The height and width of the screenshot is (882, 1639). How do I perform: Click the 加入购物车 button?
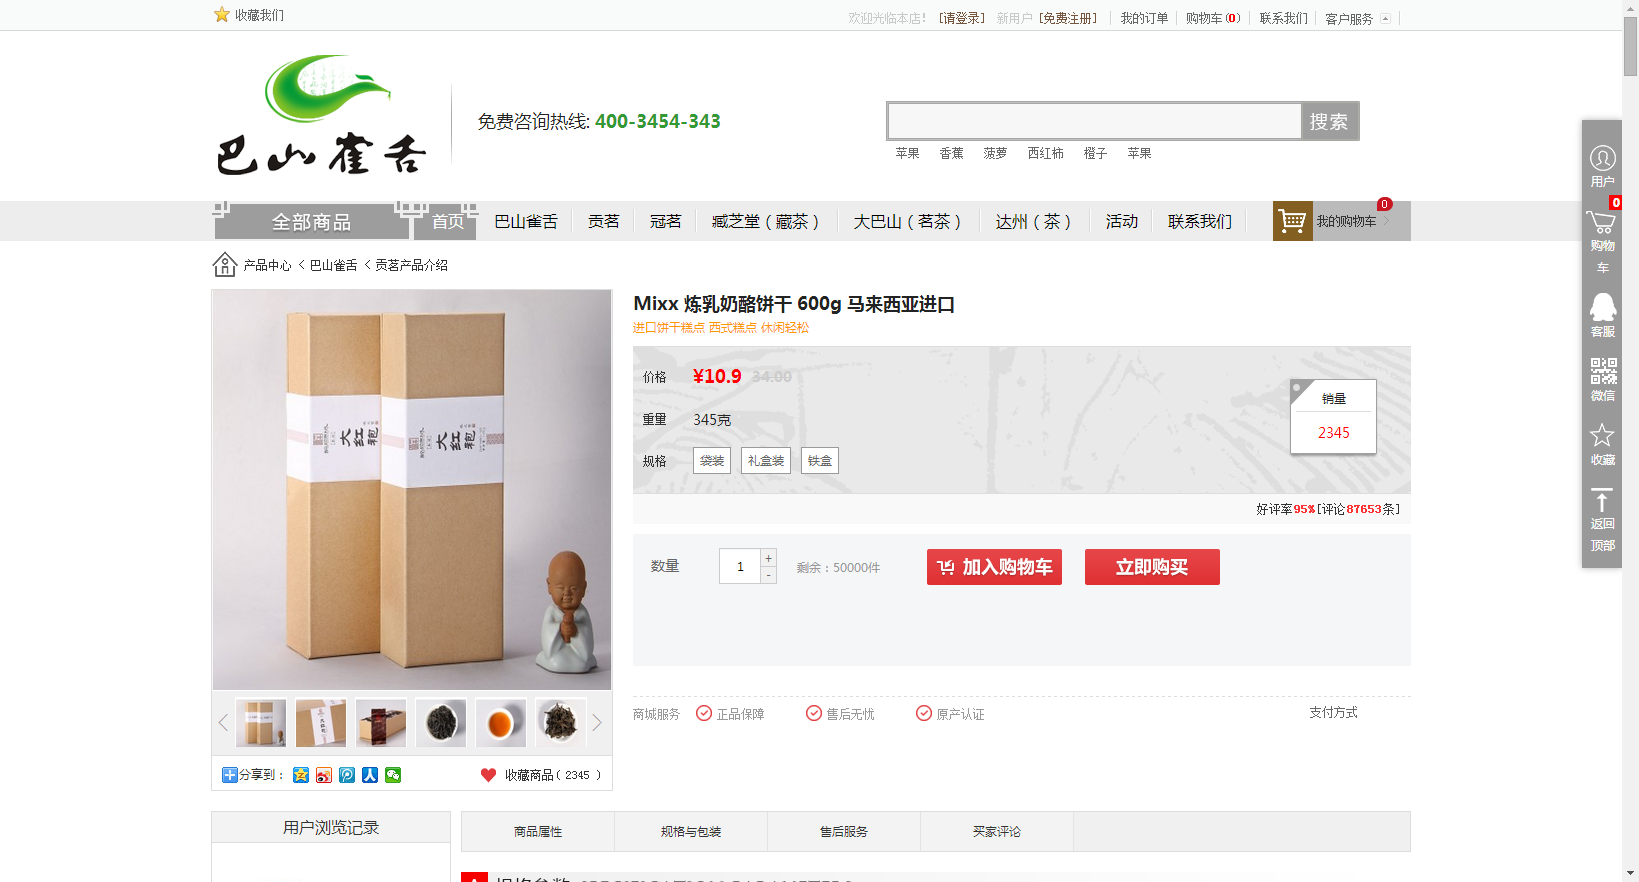pyautogui.click(x=994, y=567)
